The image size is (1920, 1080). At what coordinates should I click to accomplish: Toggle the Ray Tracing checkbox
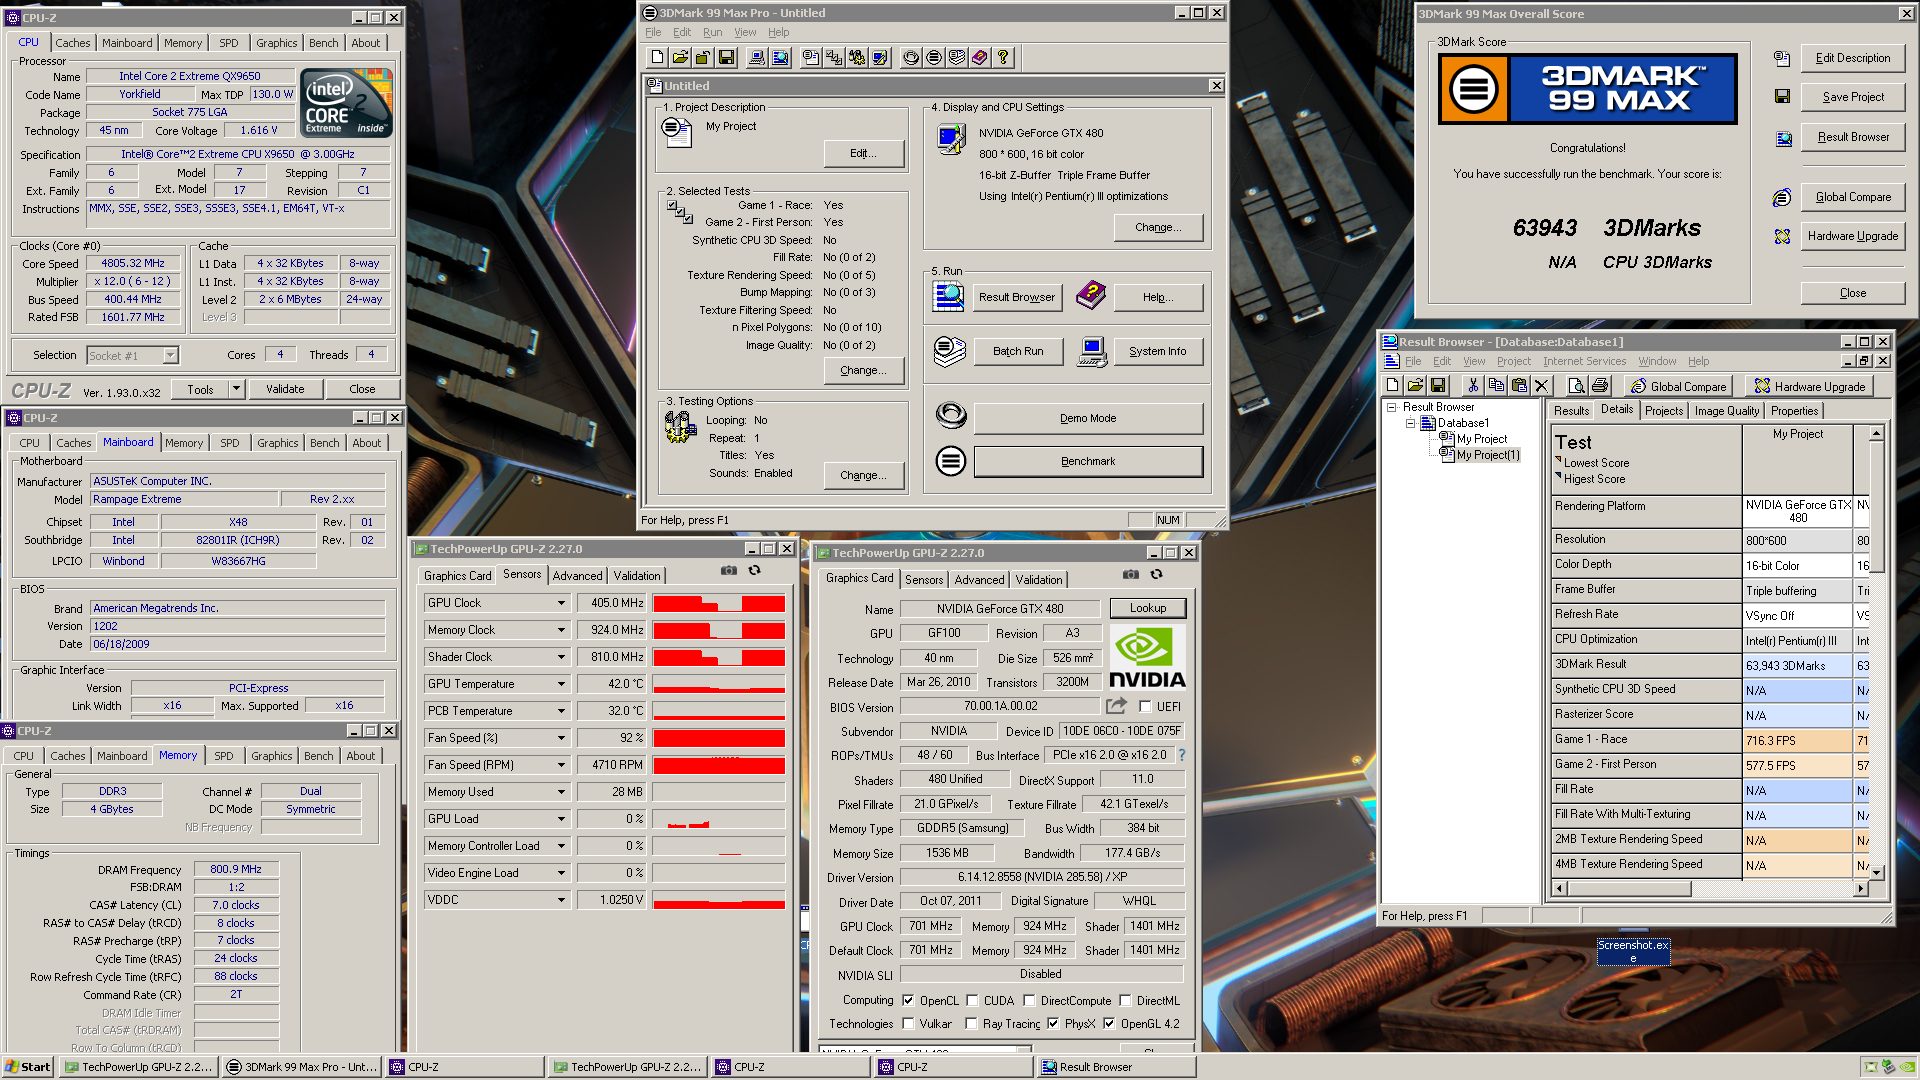(971, 1023)
